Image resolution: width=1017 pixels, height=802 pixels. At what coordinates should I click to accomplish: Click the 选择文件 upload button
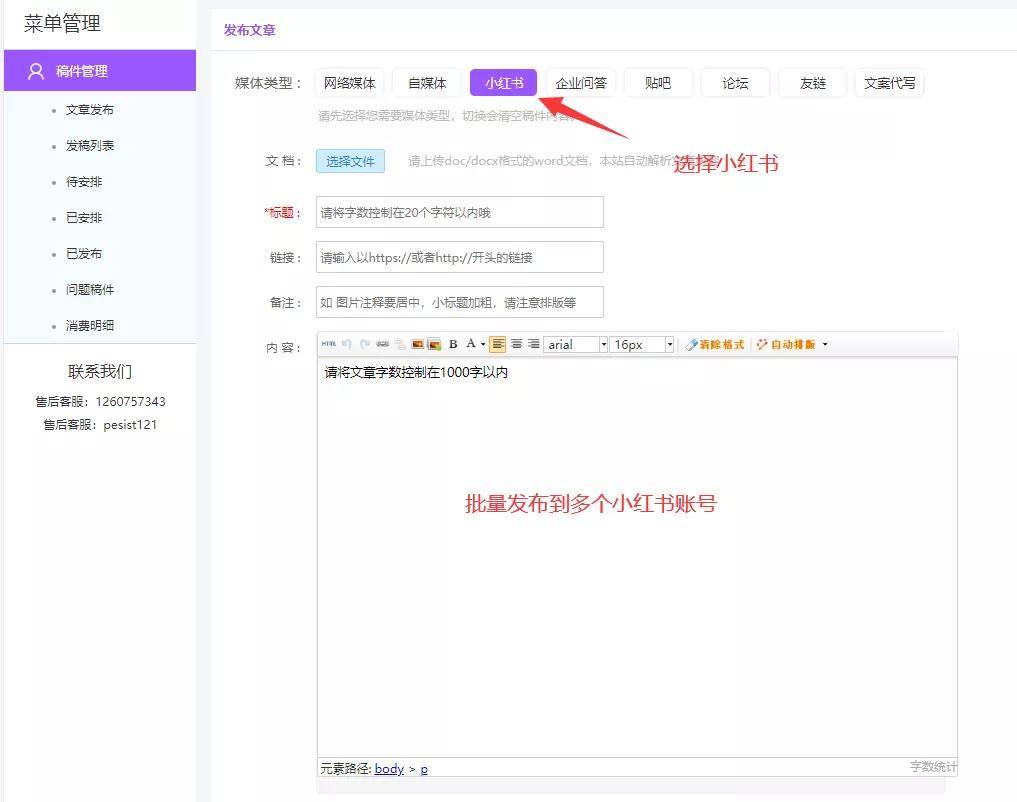pos(350,161)
